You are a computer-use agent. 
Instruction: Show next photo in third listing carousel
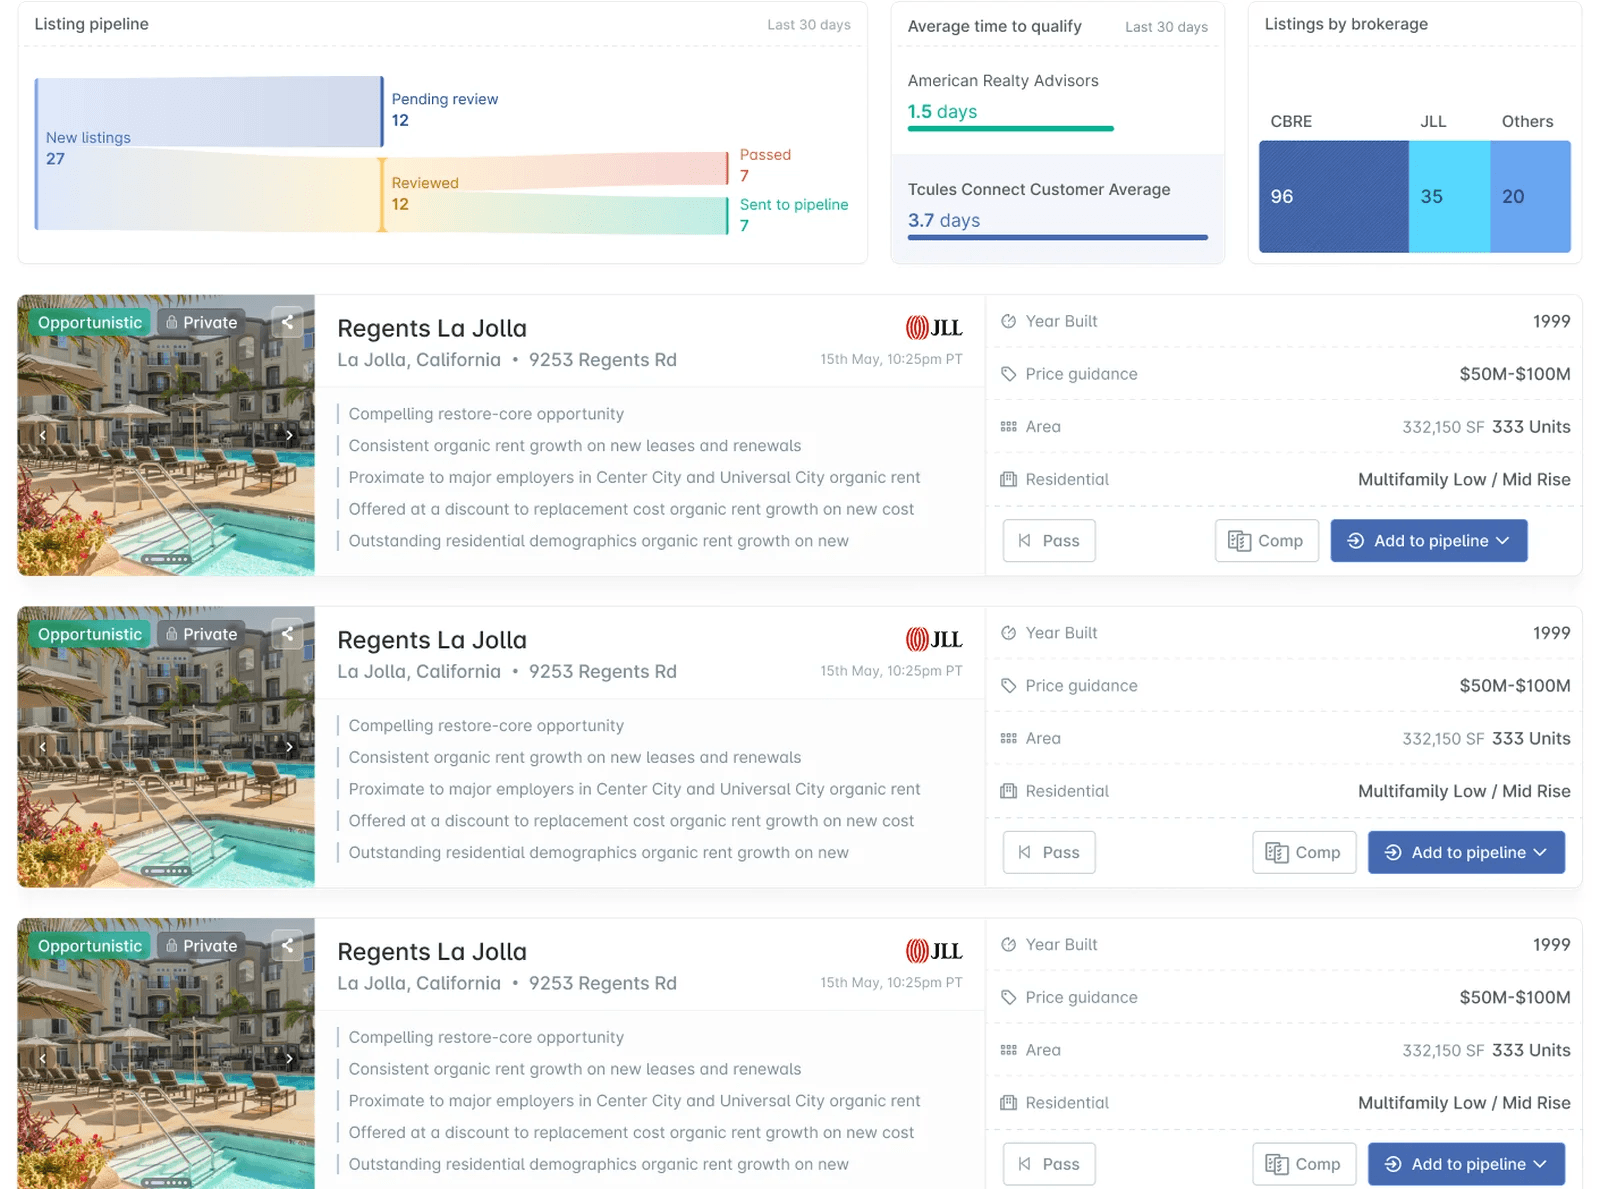290,1059
